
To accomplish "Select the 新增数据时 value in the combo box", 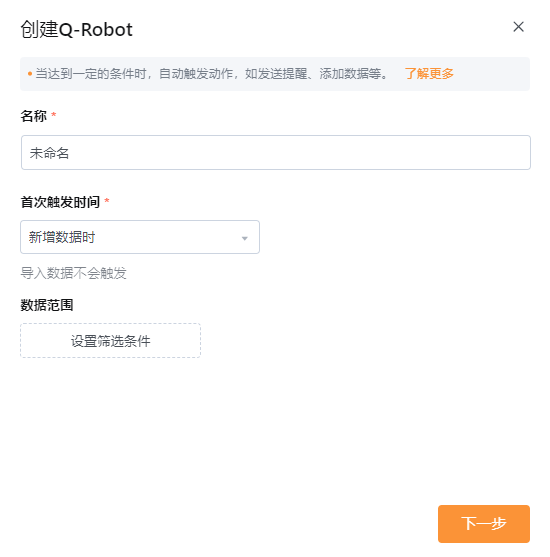I will (62, 237).
